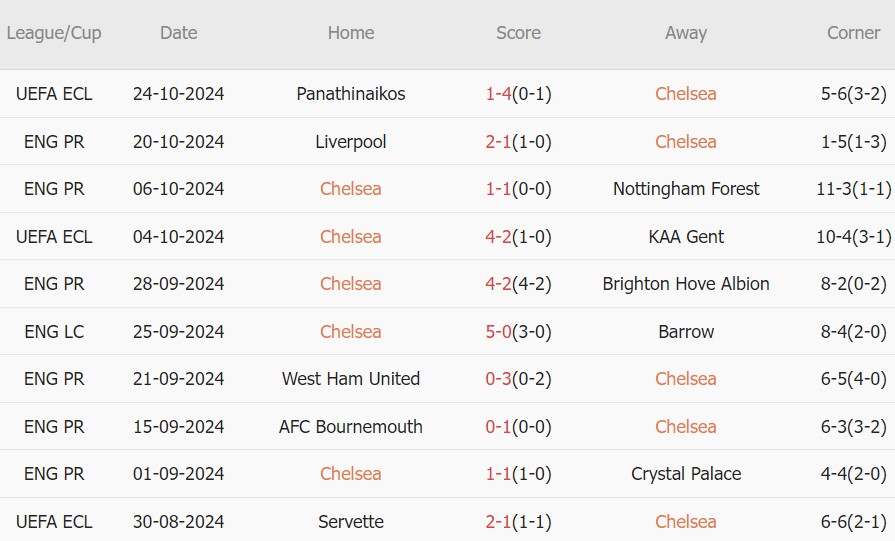The image size is (895, 541).
Task: Click the Barrow team link
Action: coord(686,332)
